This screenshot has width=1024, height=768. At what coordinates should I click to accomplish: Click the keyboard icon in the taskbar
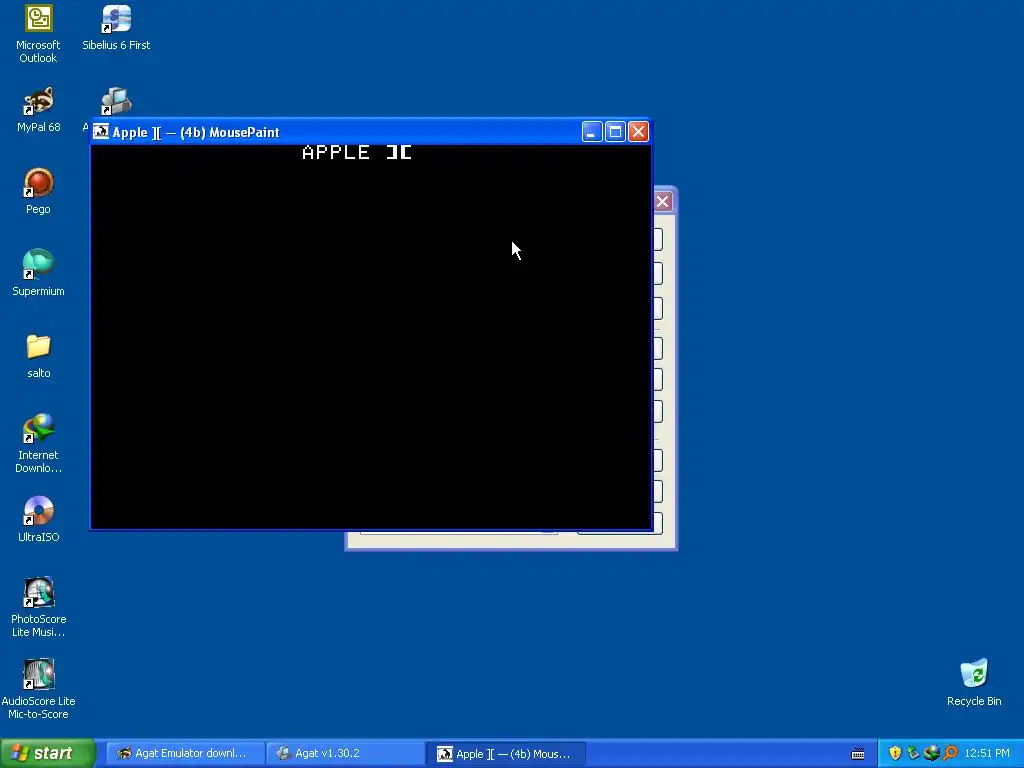[858, 754]
